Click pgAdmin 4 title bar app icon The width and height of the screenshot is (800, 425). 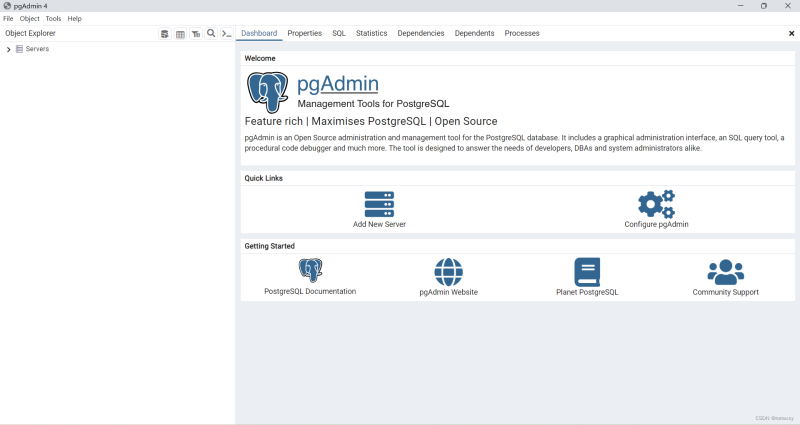pos(7,6)
